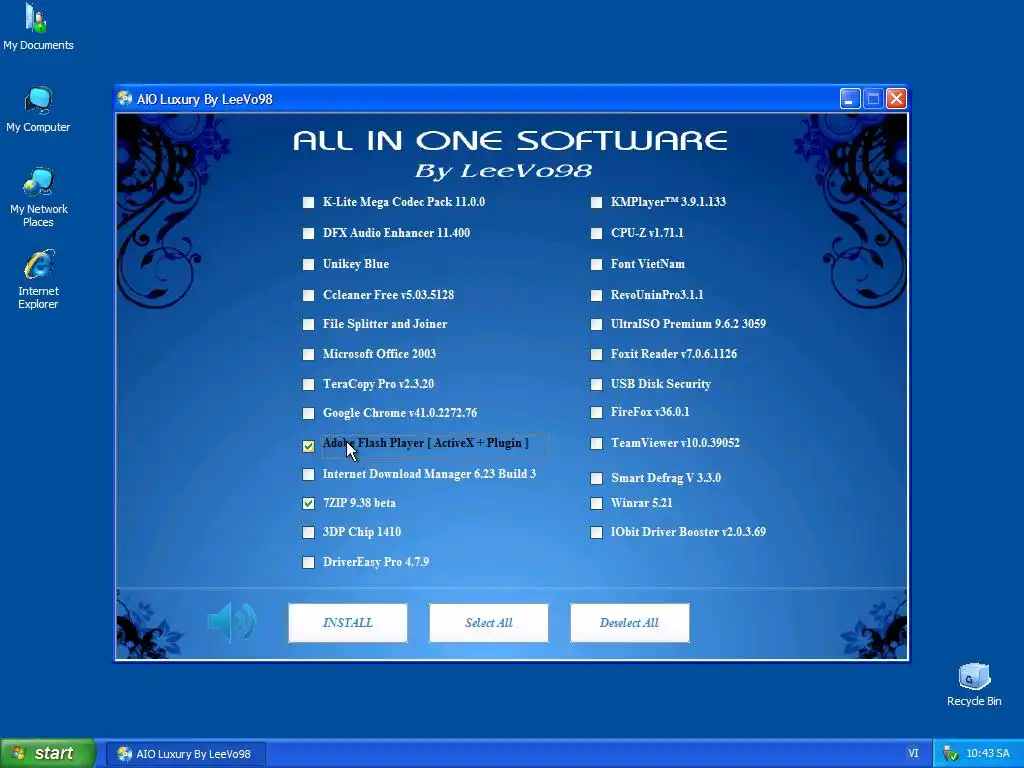
Task: Enable the Font VietNam checkbox
Action: 596,264
